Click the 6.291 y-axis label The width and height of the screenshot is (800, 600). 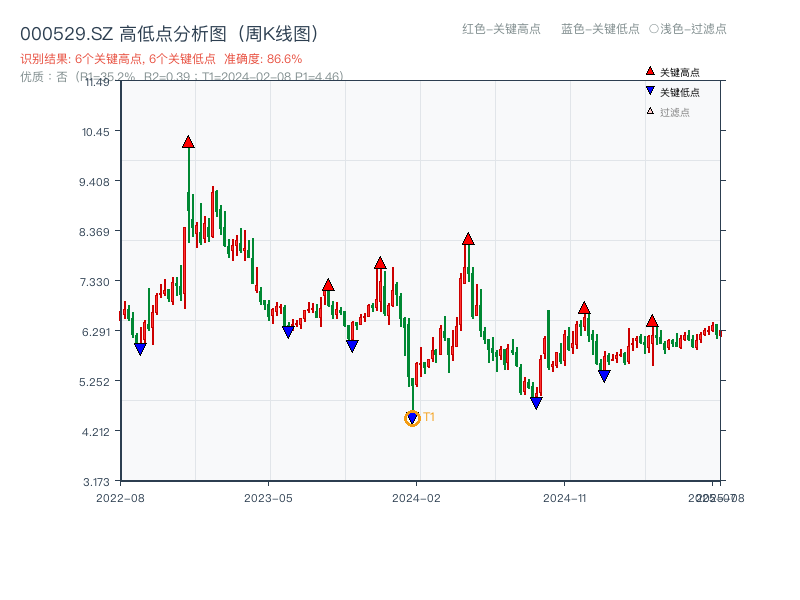click(95, 332)
